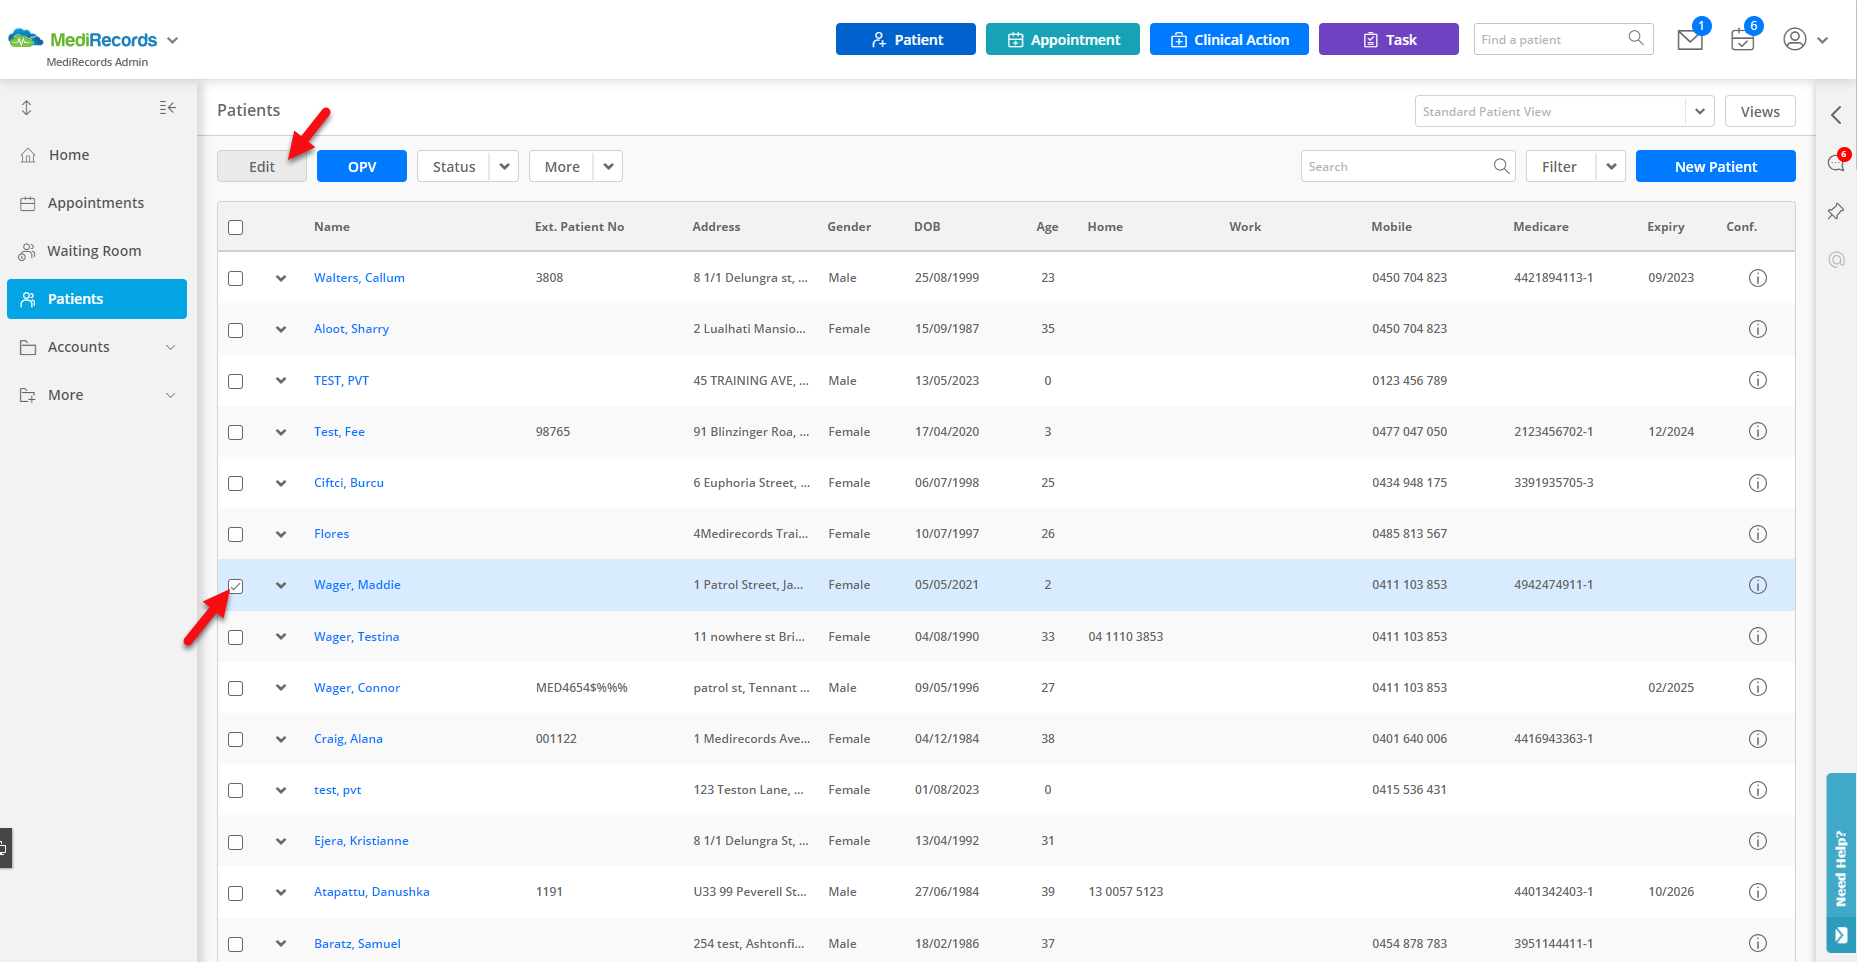
Task: Open Appointments in sidebar
Action: 97,203
